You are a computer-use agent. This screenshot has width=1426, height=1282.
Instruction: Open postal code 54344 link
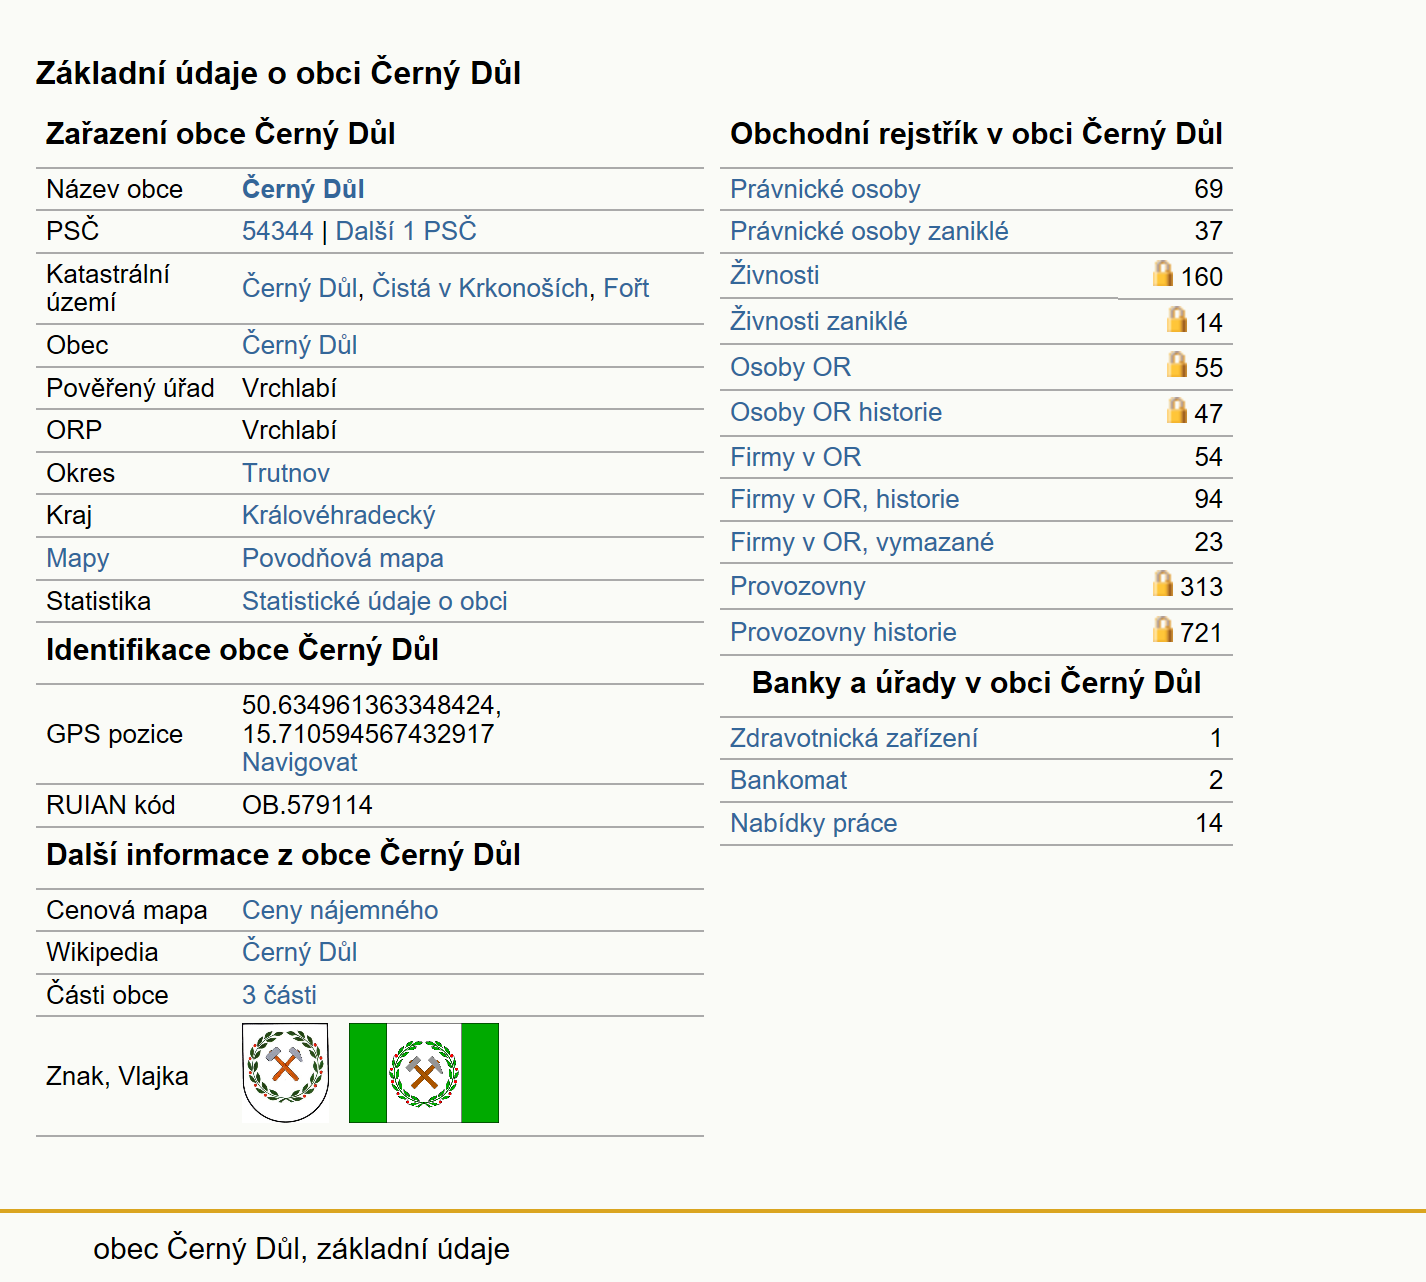pos(278,231)
